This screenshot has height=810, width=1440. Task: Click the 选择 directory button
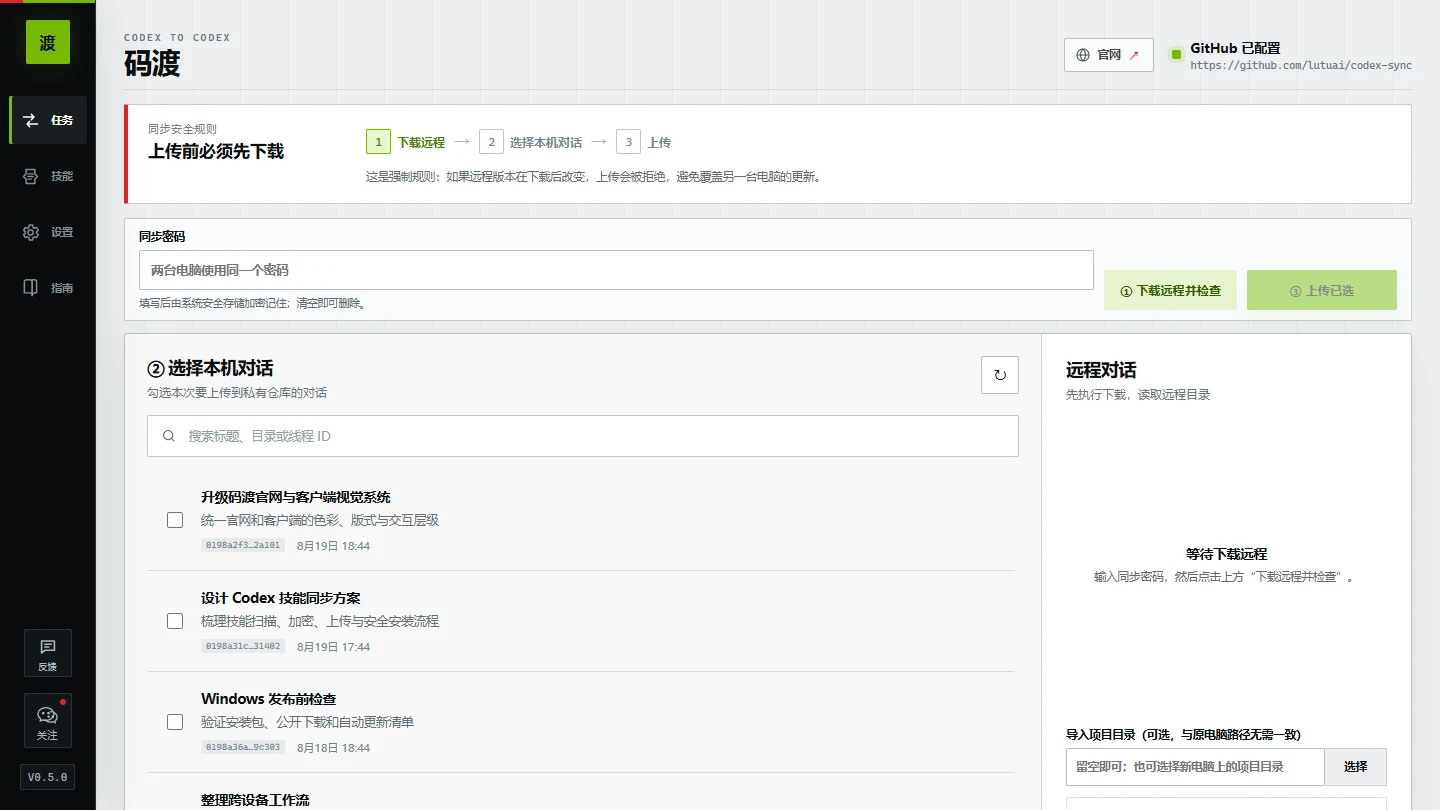point(1356,767)
